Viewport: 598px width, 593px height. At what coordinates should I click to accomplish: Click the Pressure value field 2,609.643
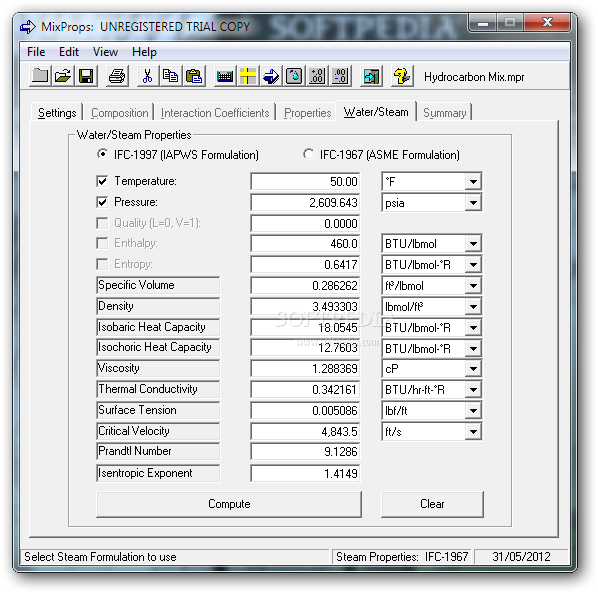click(305, 202)
